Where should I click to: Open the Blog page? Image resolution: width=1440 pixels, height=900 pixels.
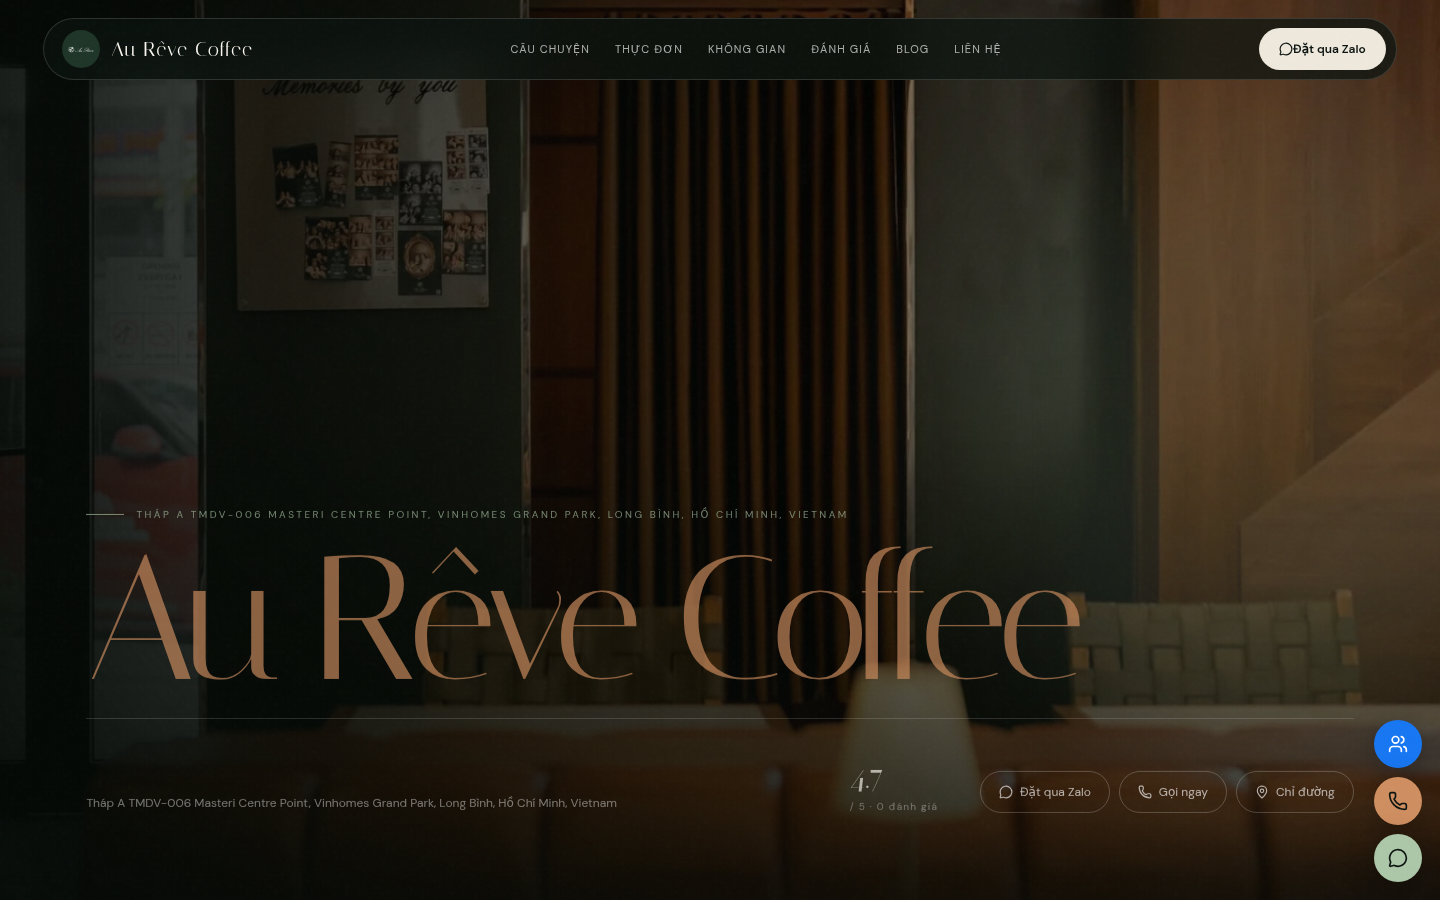(912, 49)
